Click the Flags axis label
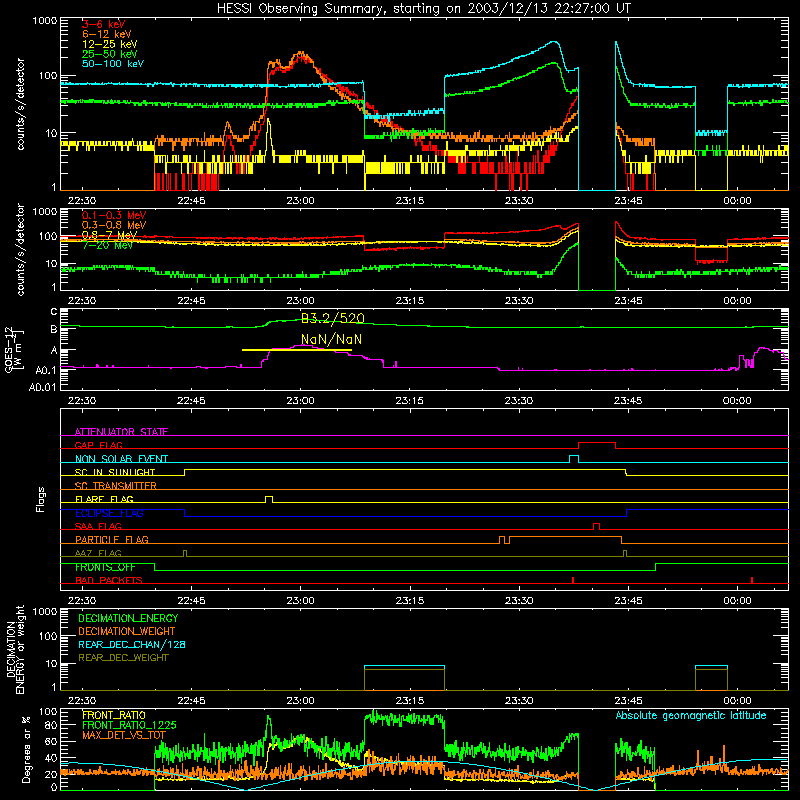The image size is (800, 800). 41,499
